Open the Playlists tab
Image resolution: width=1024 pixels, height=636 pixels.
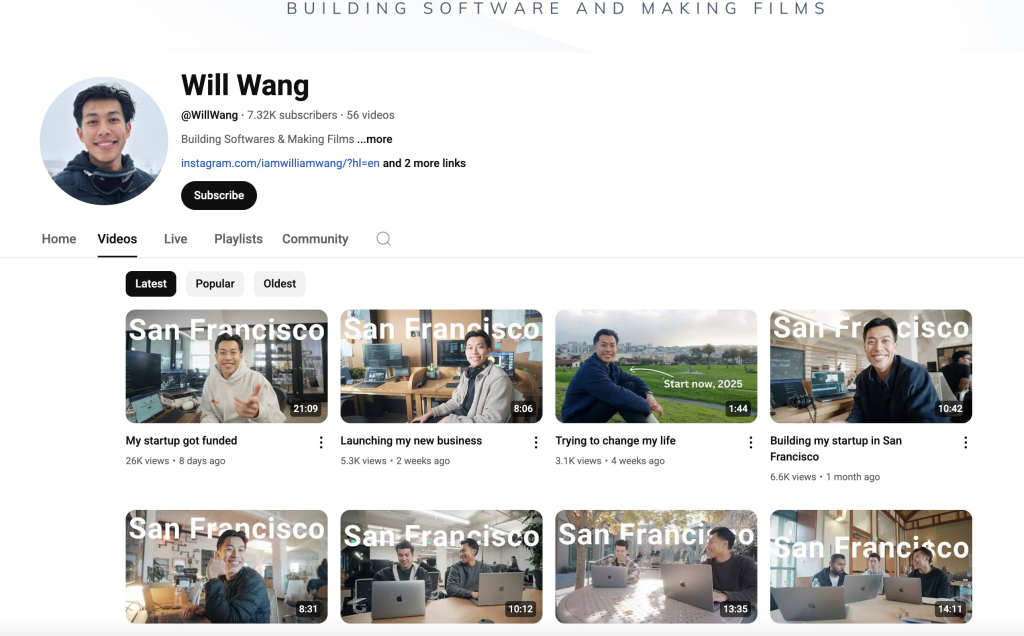(238, 239)
